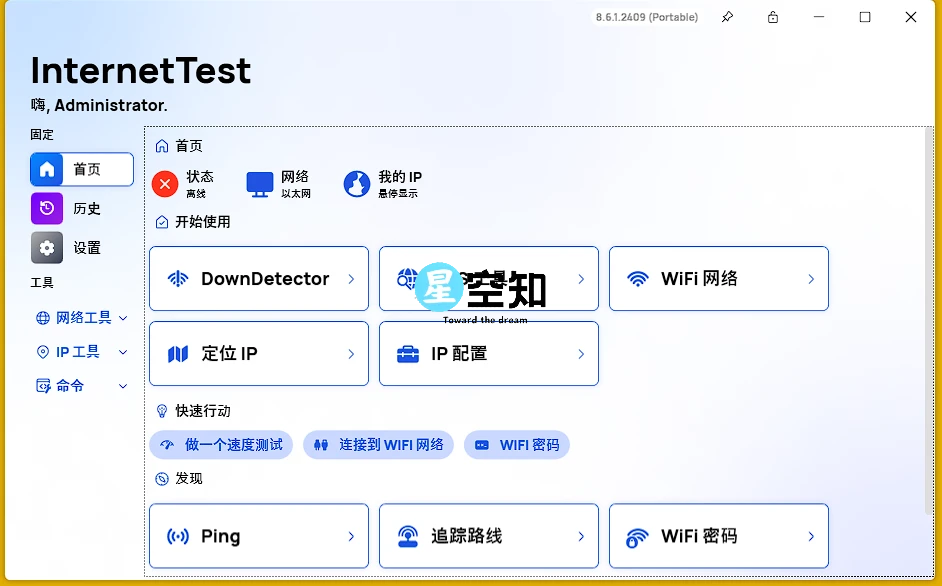The height and width of the screenshot is (586, 942).
Task: Open the 历史 history page icon
Action: point(46,208)
